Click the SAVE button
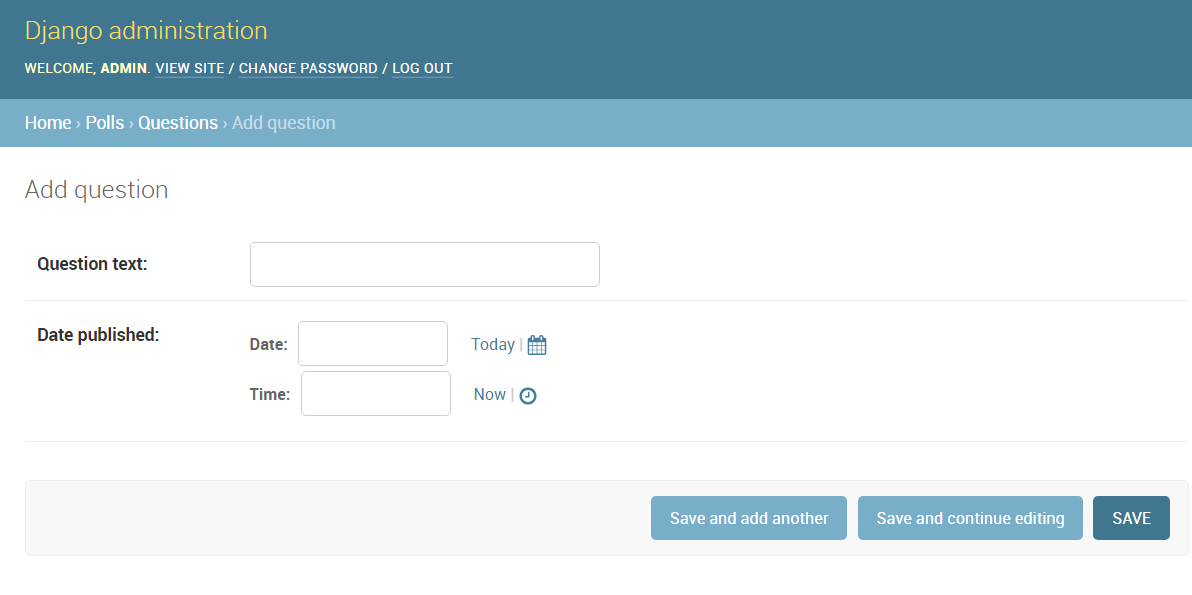 click(x=1131, y=518)
